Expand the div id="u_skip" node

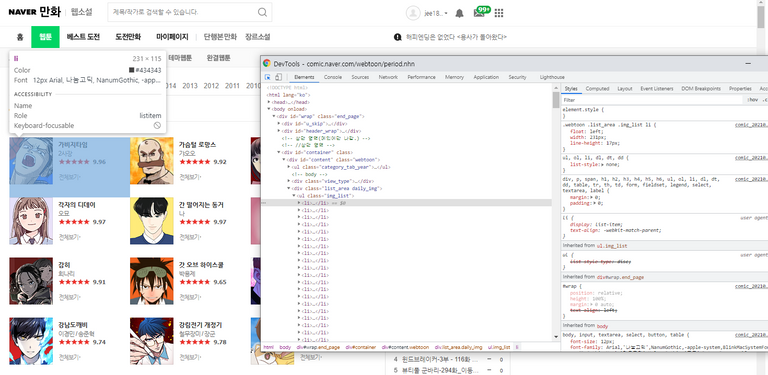click(279, 124)
